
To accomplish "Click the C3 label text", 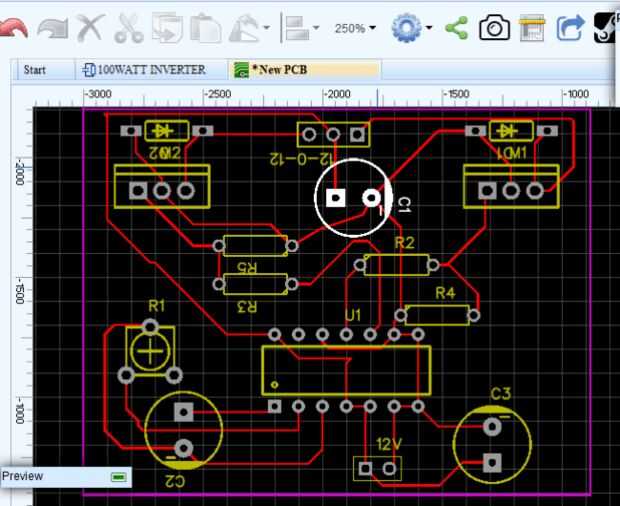I will [x=501, y=394].
